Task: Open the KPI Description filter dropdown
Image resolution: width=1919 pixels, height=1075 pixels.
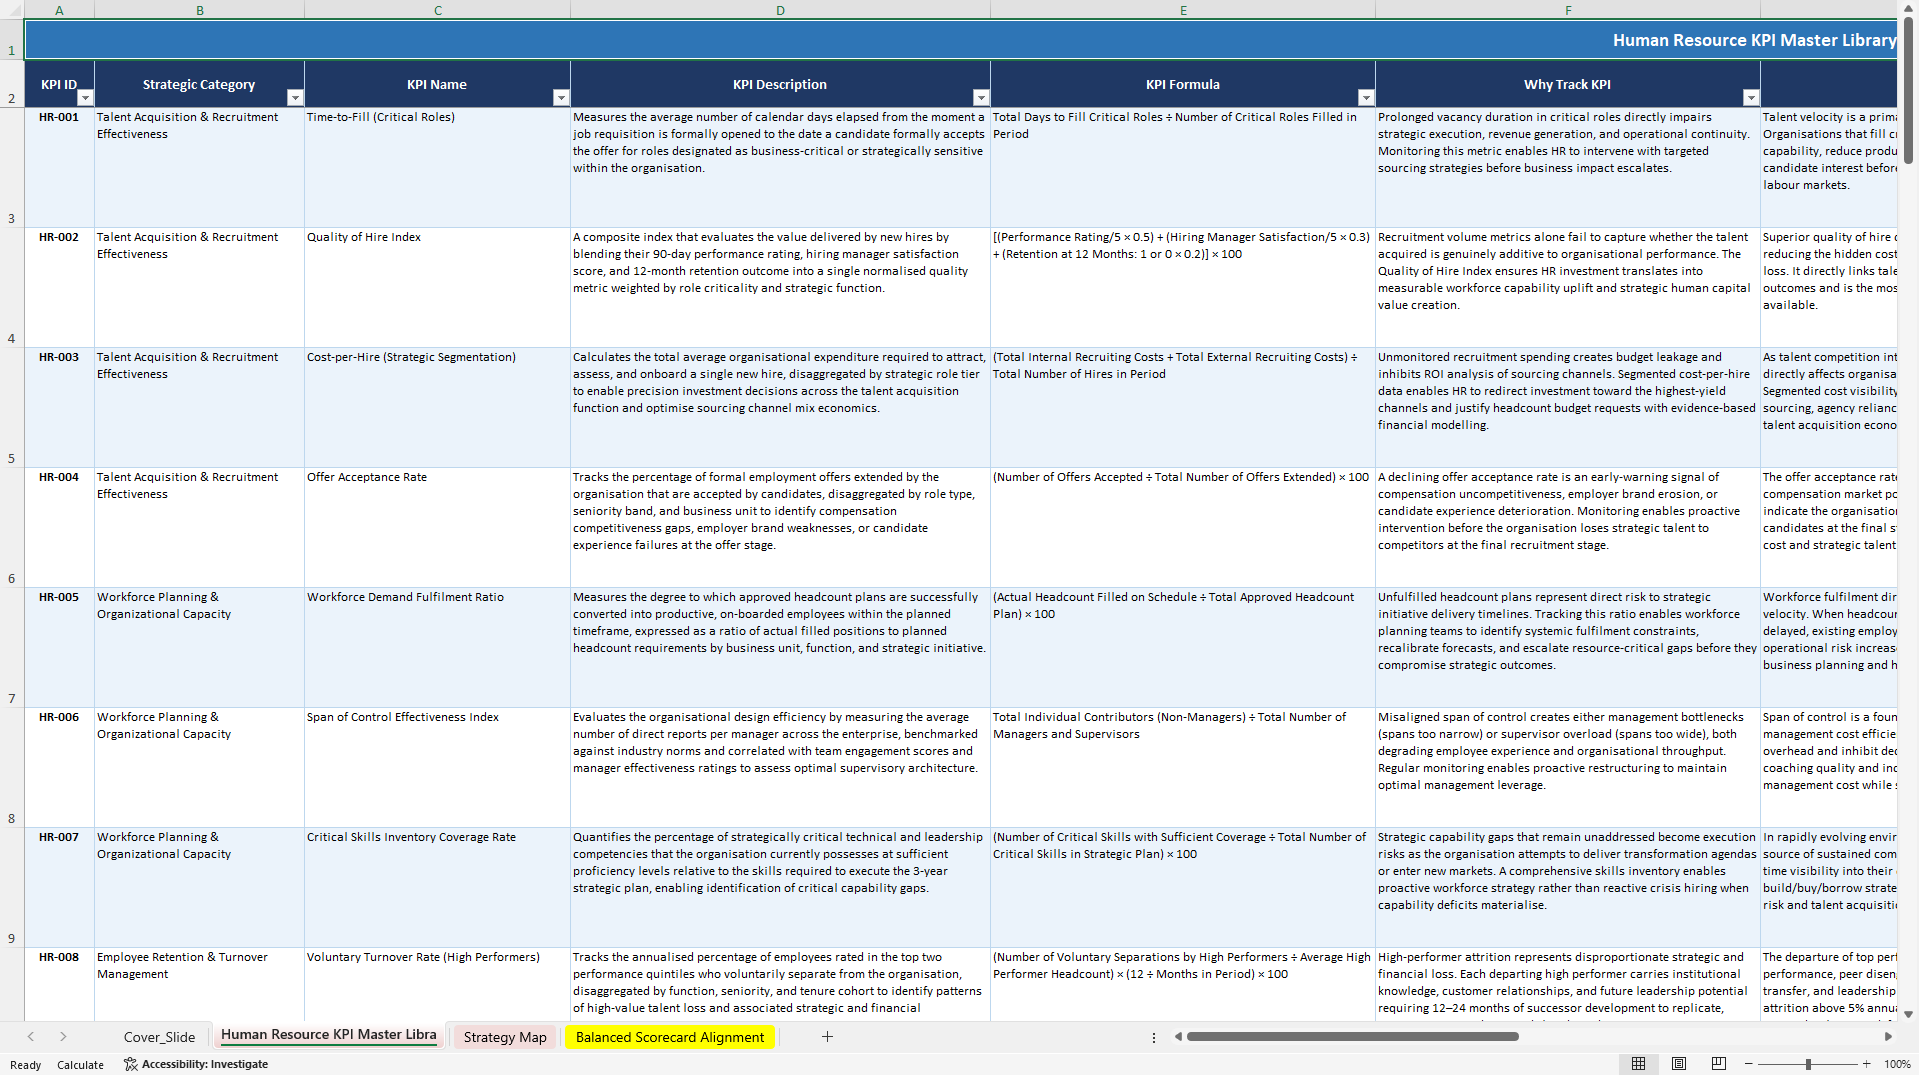Action: (981, 98)
